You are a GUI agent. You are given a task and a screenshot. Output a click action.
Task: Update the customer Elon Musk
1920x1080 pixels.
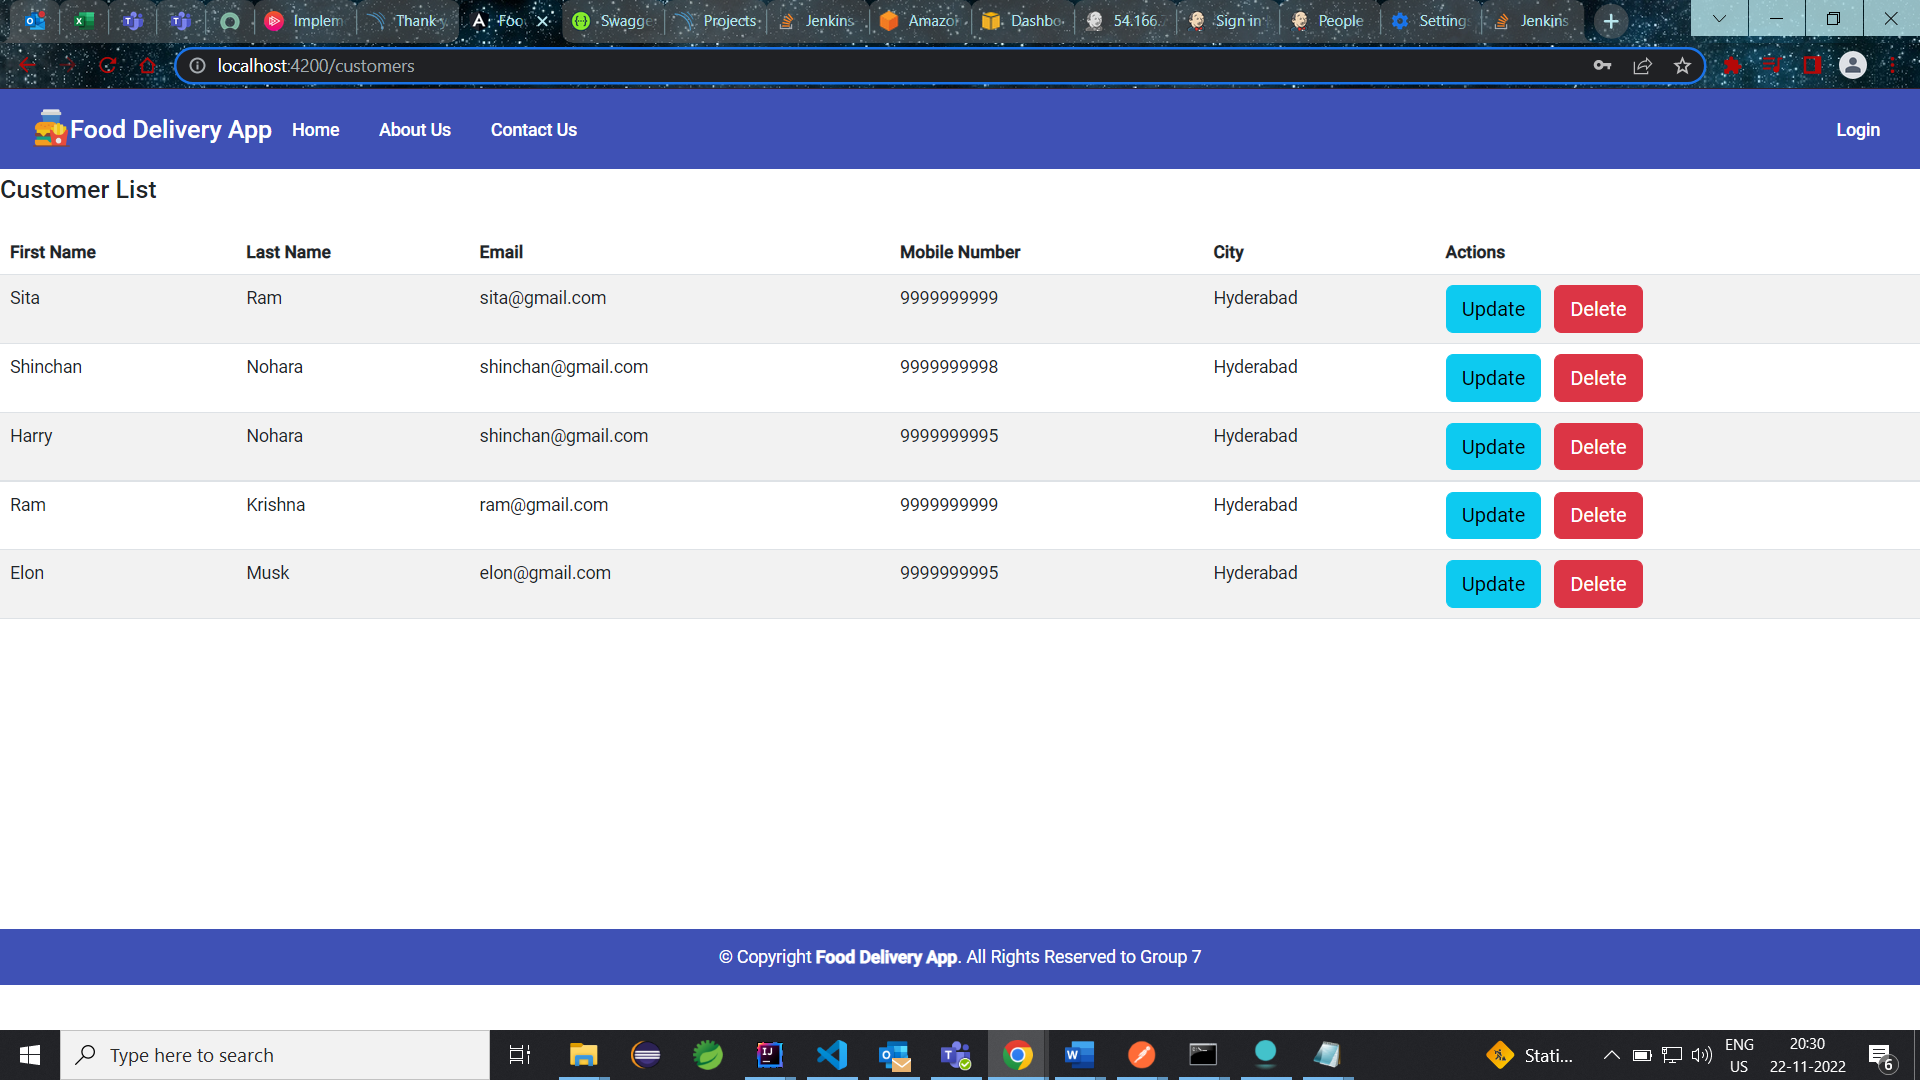click(x=1492, y=583)
